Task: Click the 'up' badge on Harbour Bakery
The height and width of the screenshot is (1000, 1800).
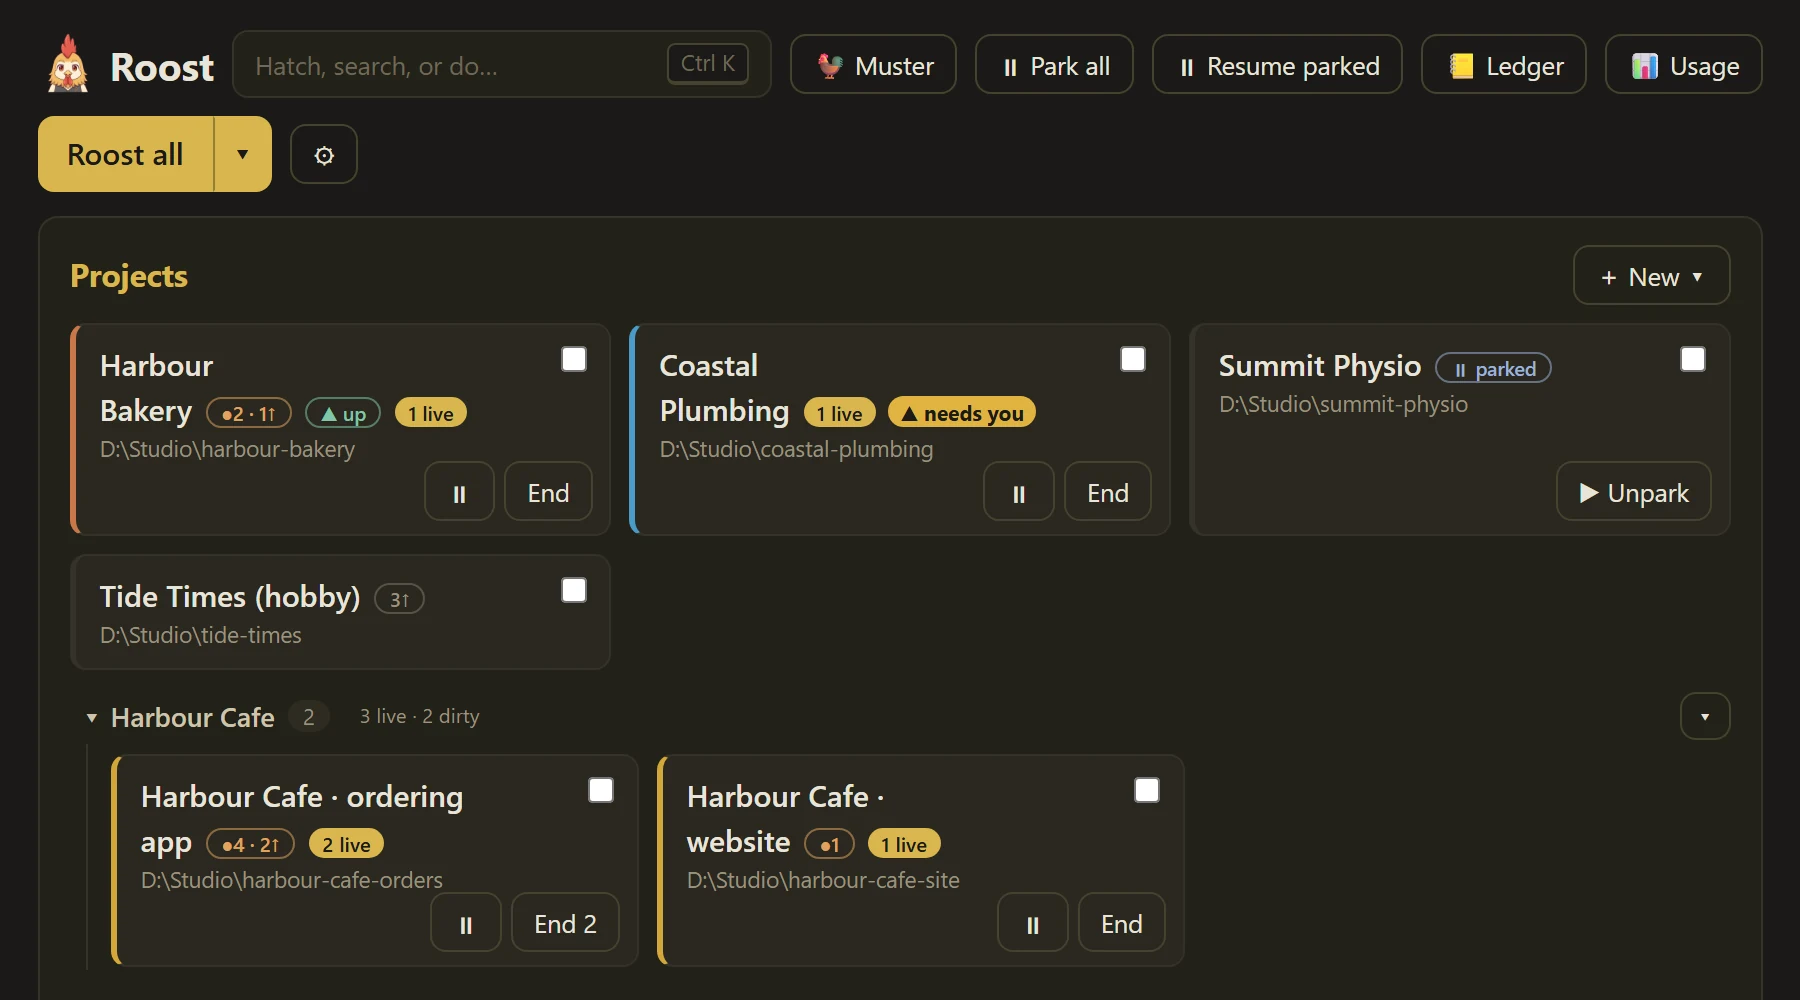Action: point(343,413)
